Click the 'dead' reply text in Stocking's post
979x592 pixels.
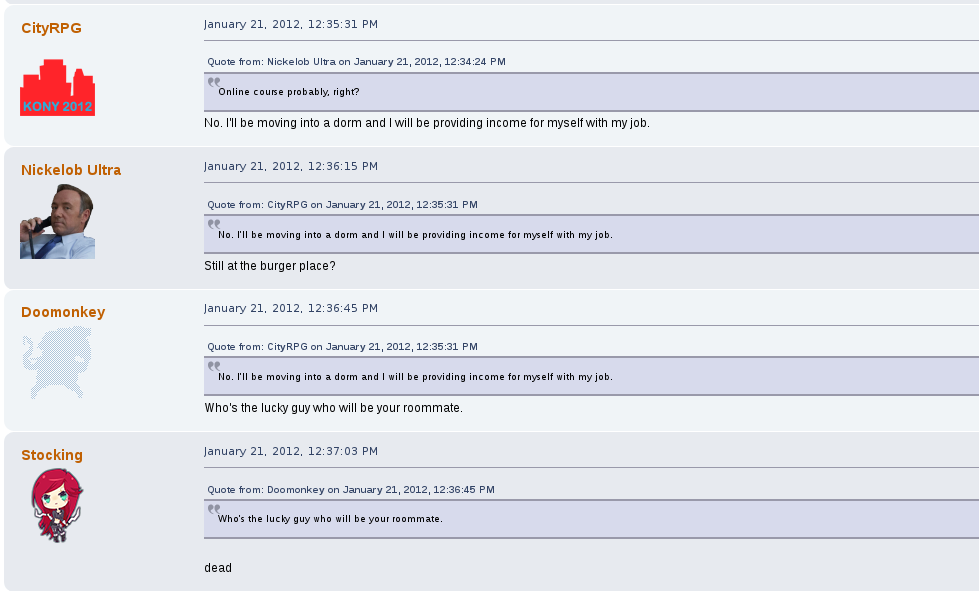point(218,568)
